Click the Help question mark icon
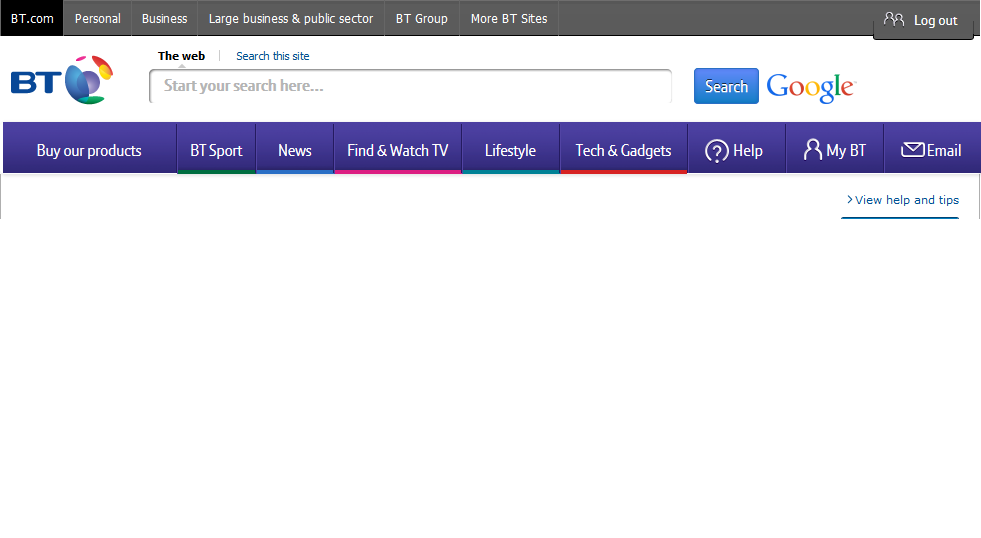 [x=716, y=151]
